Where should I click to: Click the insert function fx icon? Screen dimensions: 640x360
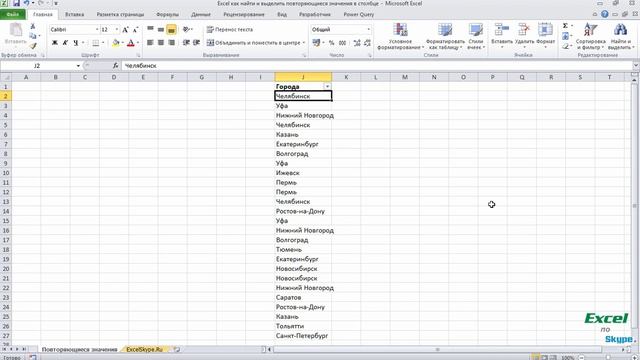click(x=116, y=66)
